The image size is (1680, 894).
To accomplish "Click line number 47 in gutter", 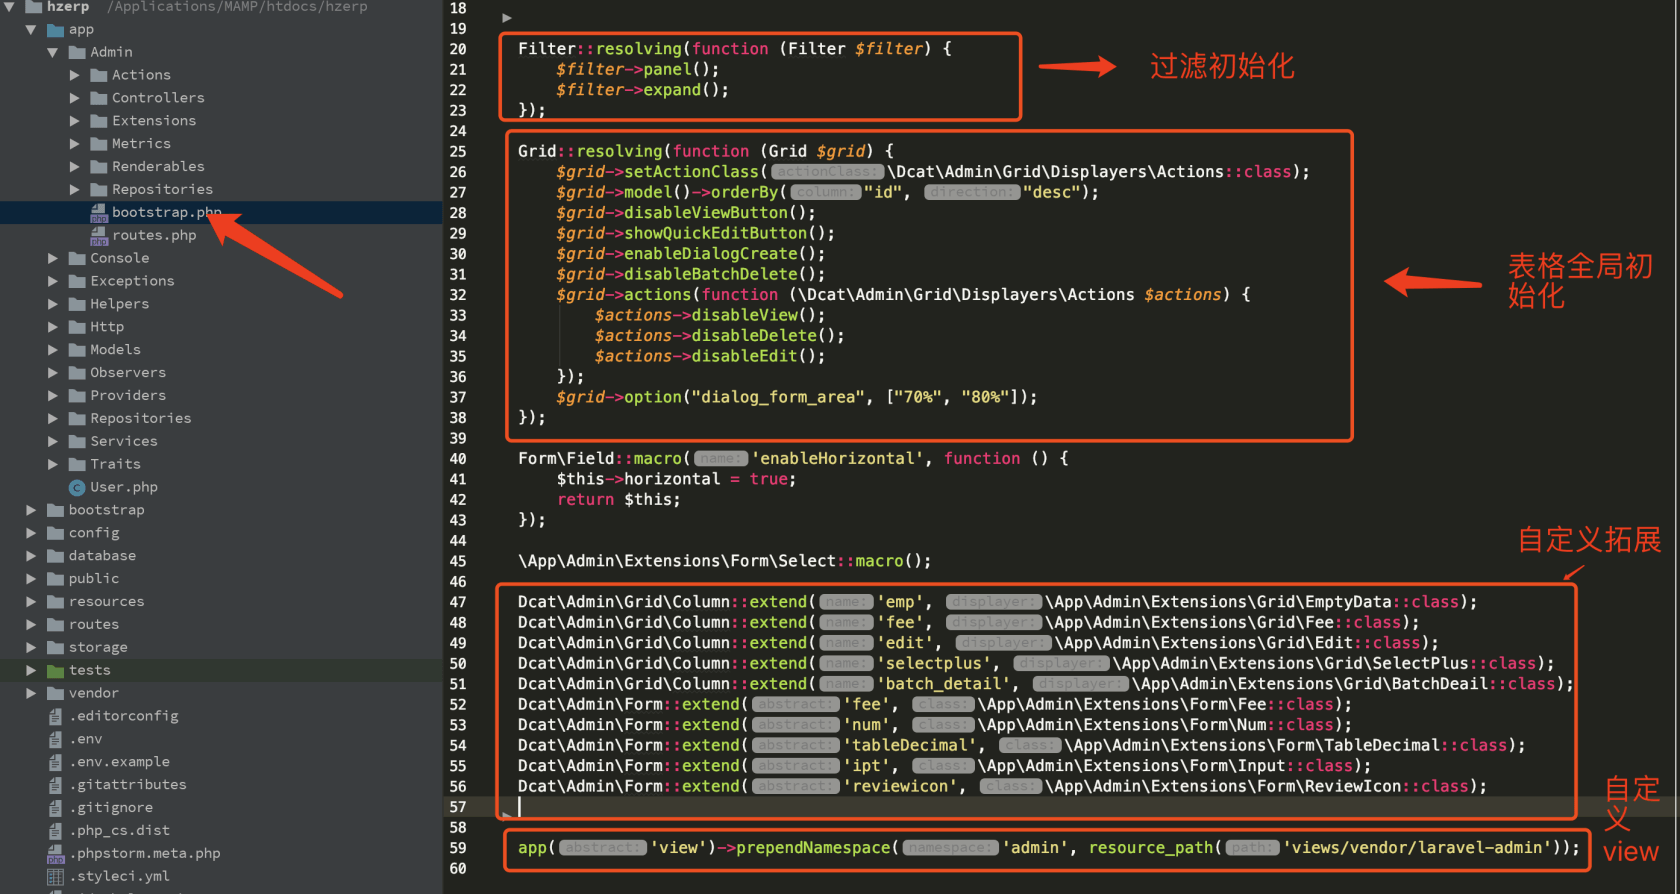I will pyautogui.click(x=458, y=602).
